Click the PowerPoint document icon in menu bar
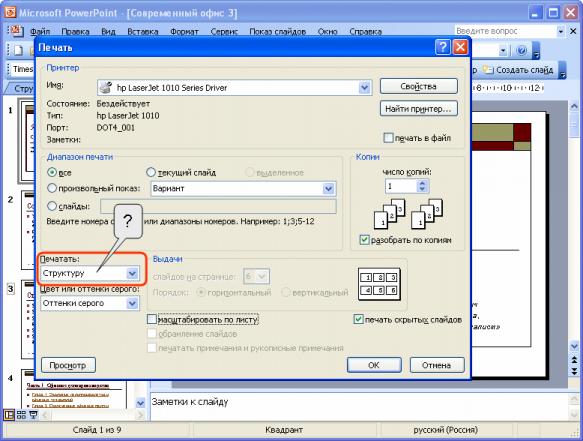The image size is (583, 441). [16, 30]
